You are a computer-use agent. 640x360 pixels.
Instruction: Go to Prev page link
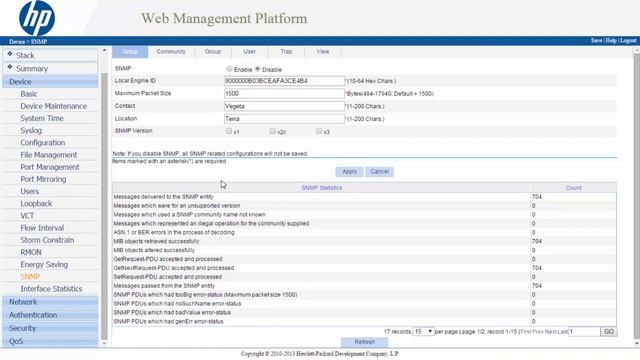(x=538, y=332)
